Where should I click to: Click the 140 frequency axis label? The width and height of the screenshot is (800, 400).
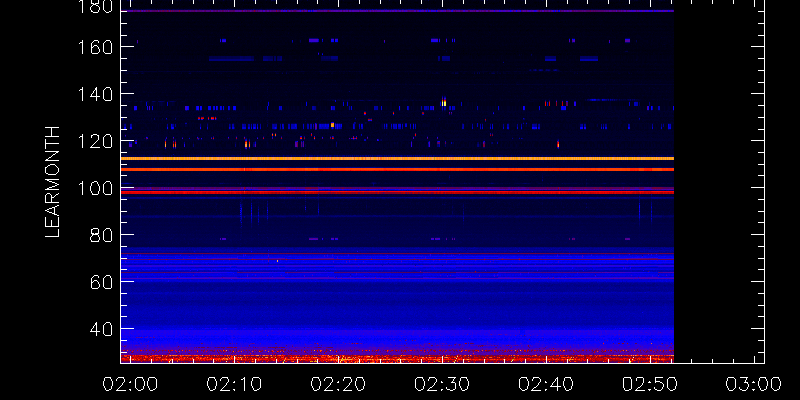click(95, 94)
